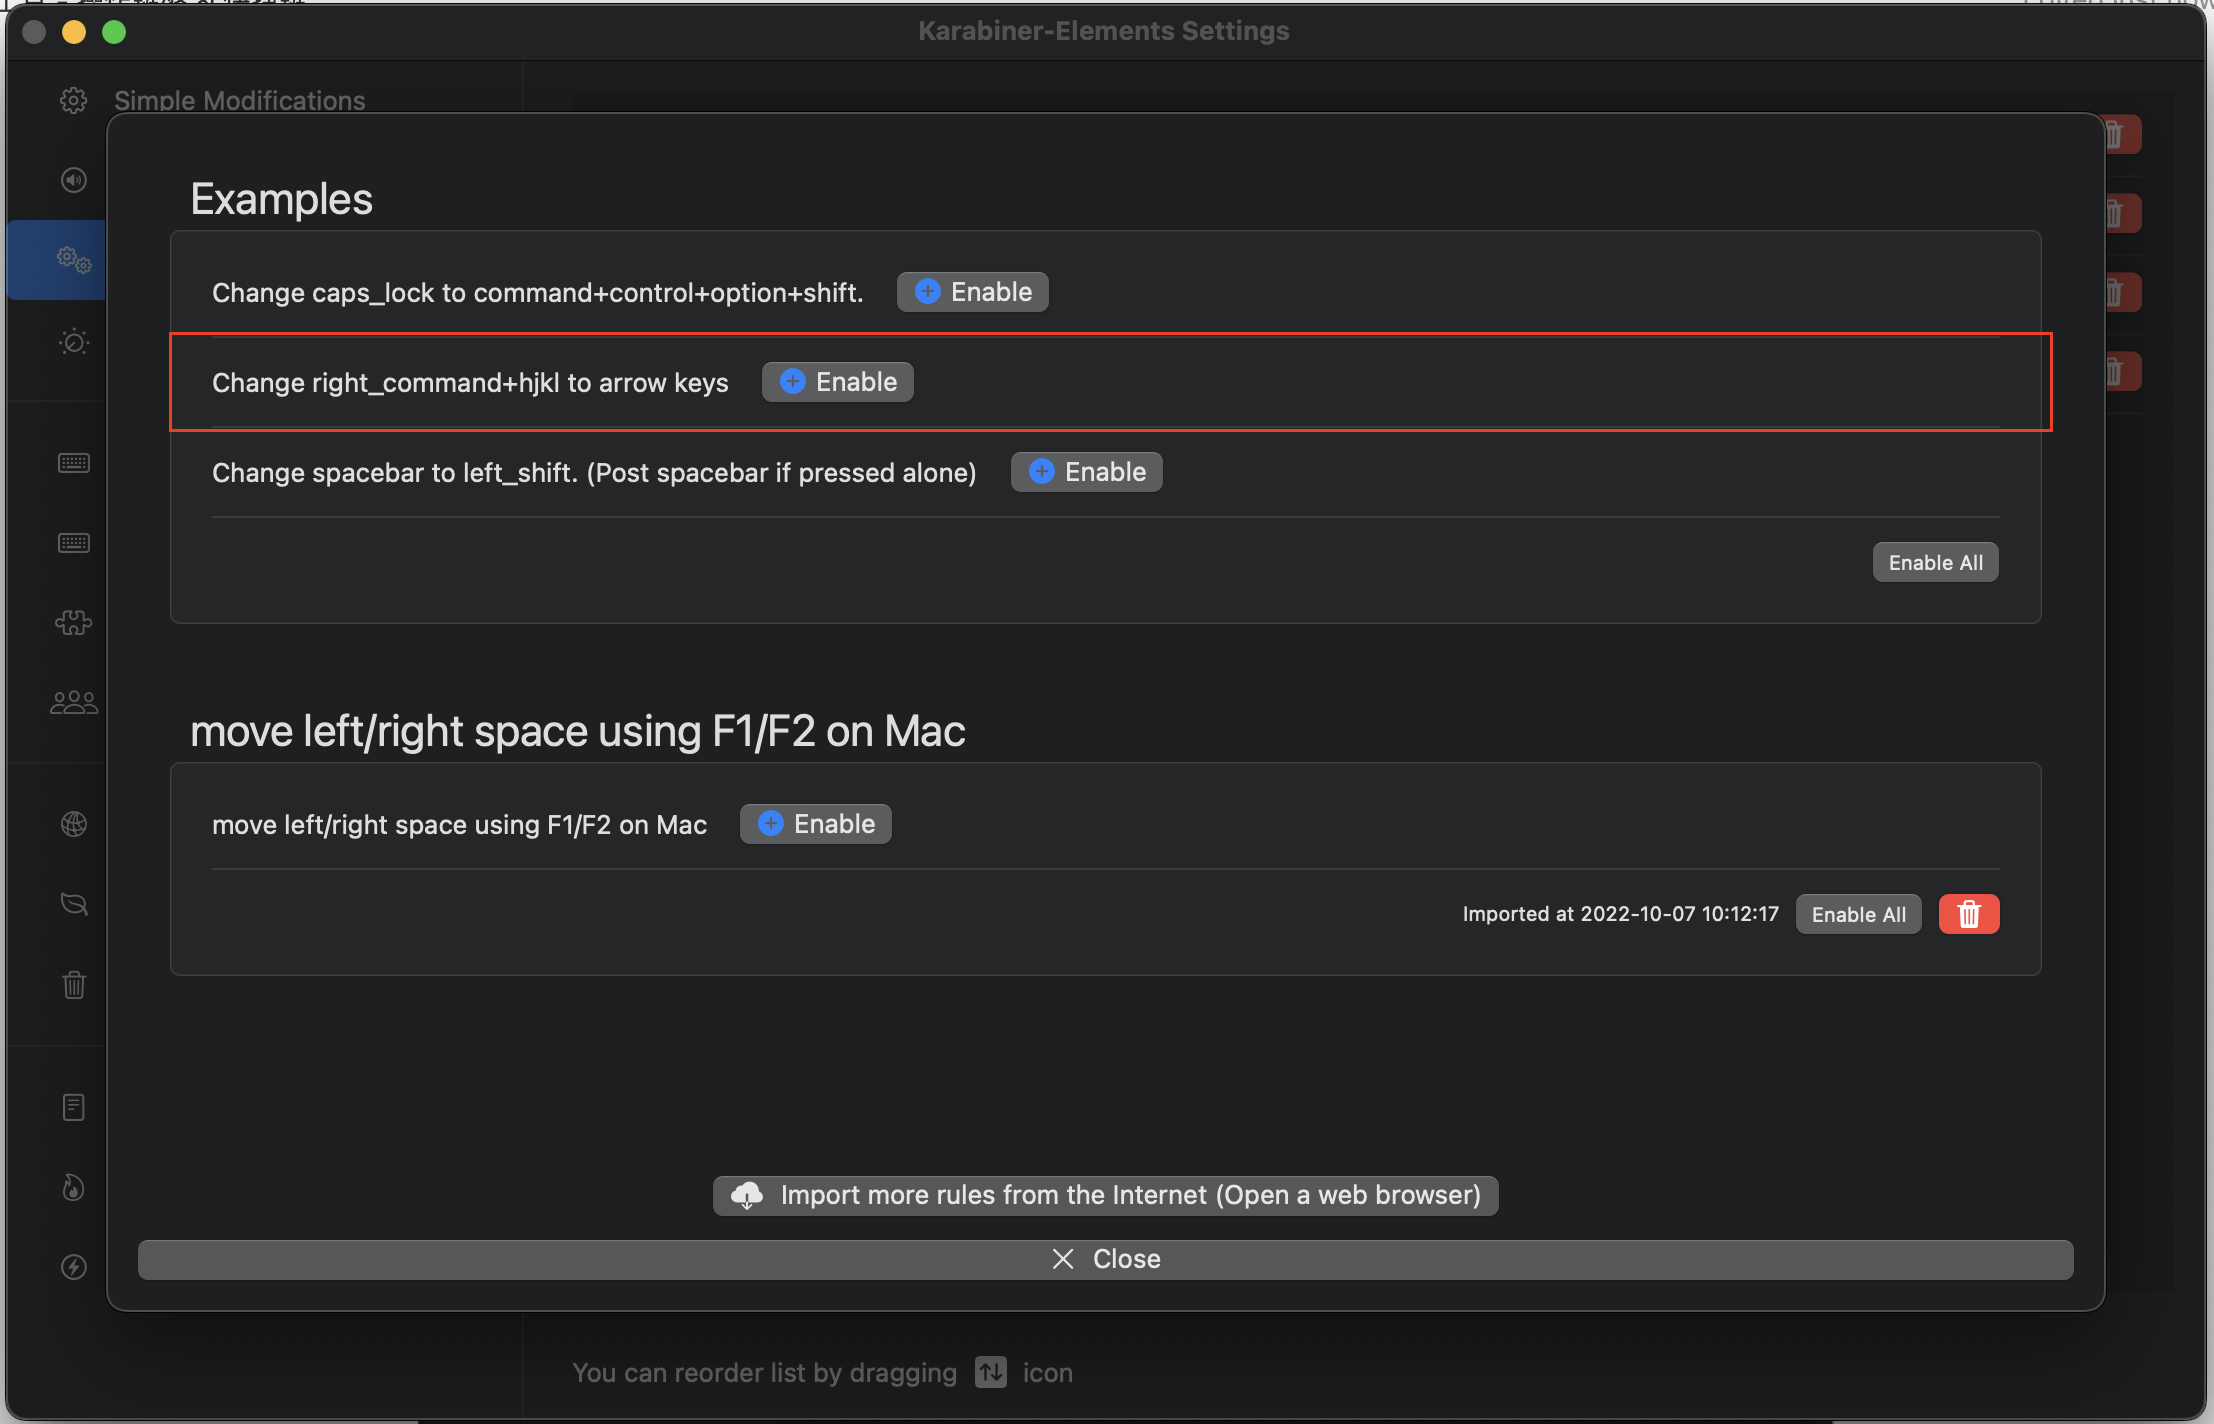Viewport: 2214px width, 1424px height.
Task: Enable move left/right space using F1/F2
Action: (814, 823)
